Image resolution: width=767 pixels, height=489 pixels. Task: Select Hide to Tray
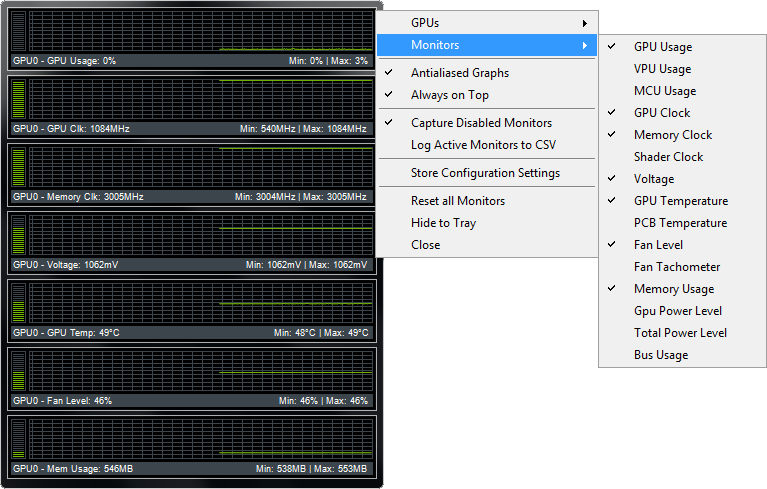pyautogui.click(x=487, y=222)
